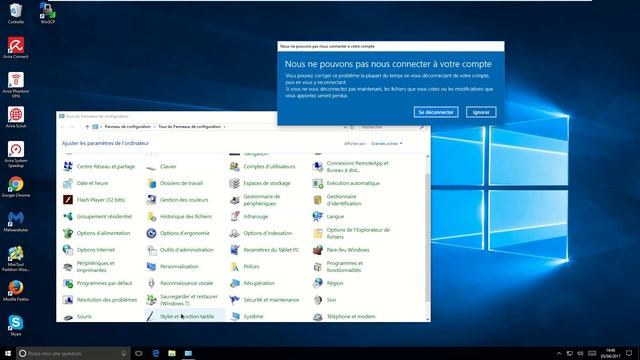Open Comptes d'utilisateurs

pos(262,167)
